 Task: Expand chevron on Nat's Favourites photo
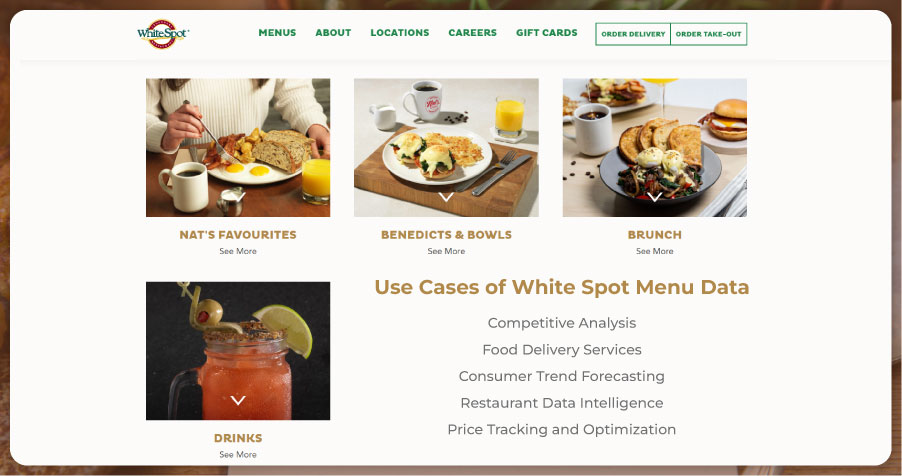238,197
